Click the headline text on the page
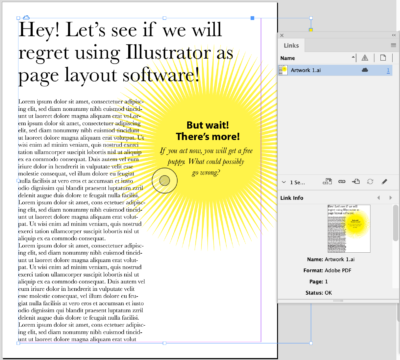Image resolution: width=400 pixels, height=360 pixels. (126, 52)
